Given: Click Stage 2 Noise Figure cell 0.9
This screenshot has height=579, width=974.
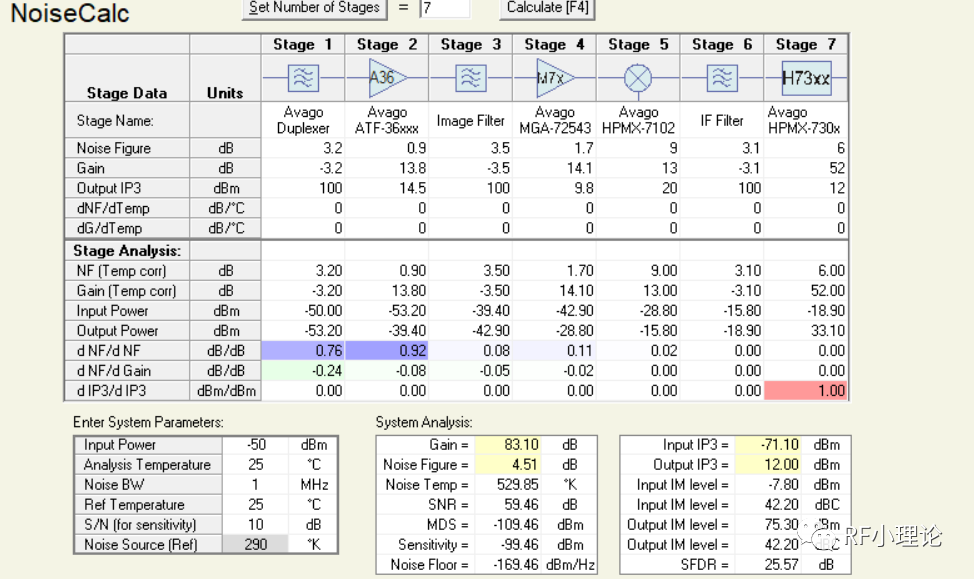Looking at the screenshot, I should click(x=386, y=148).
